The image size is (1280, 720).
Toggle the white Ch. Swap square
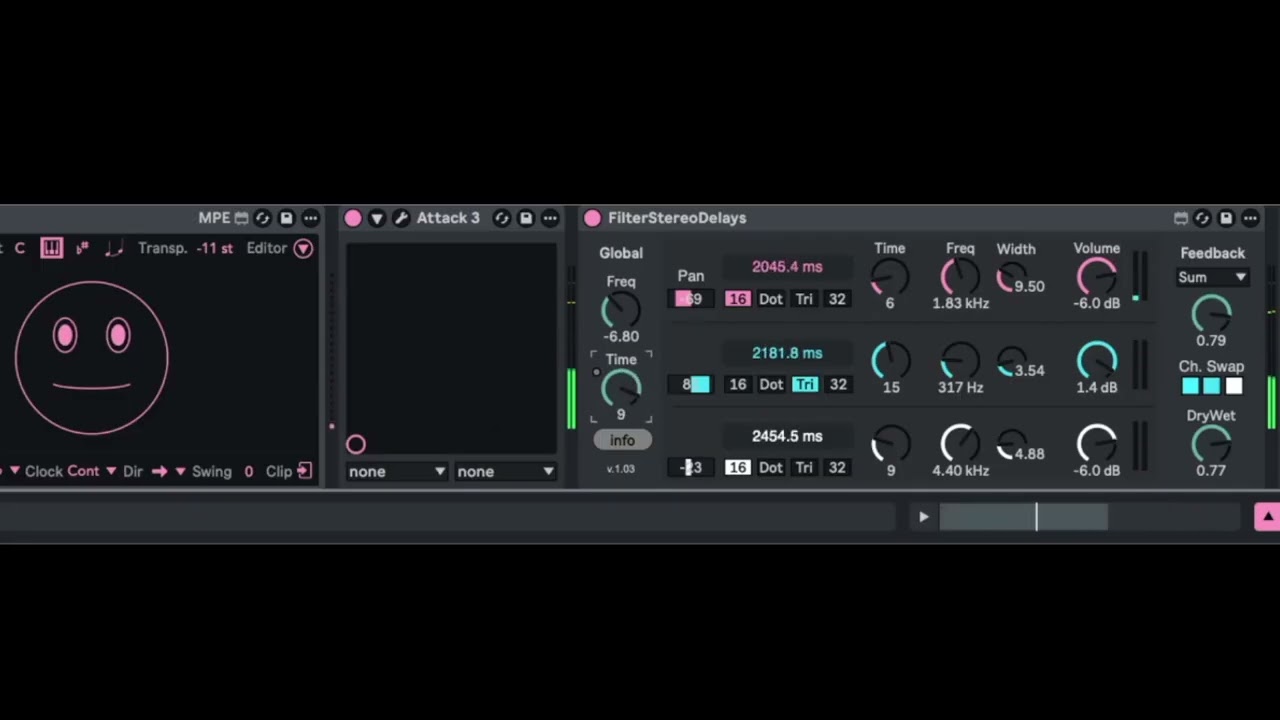point(1234,386)
